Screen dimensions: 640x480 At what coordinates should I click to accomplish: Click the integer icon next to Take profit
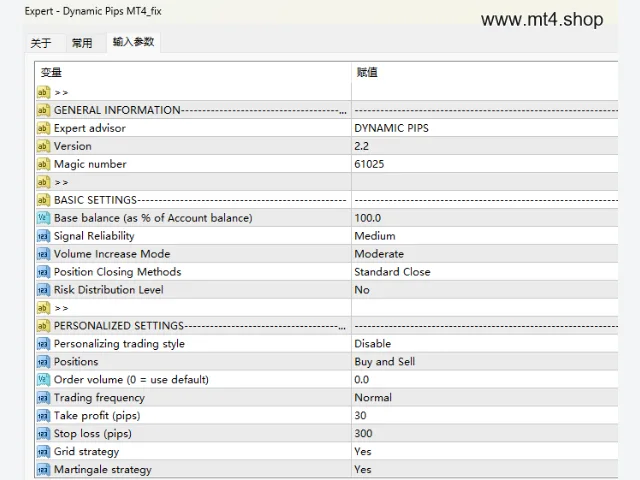pos(43,416)
